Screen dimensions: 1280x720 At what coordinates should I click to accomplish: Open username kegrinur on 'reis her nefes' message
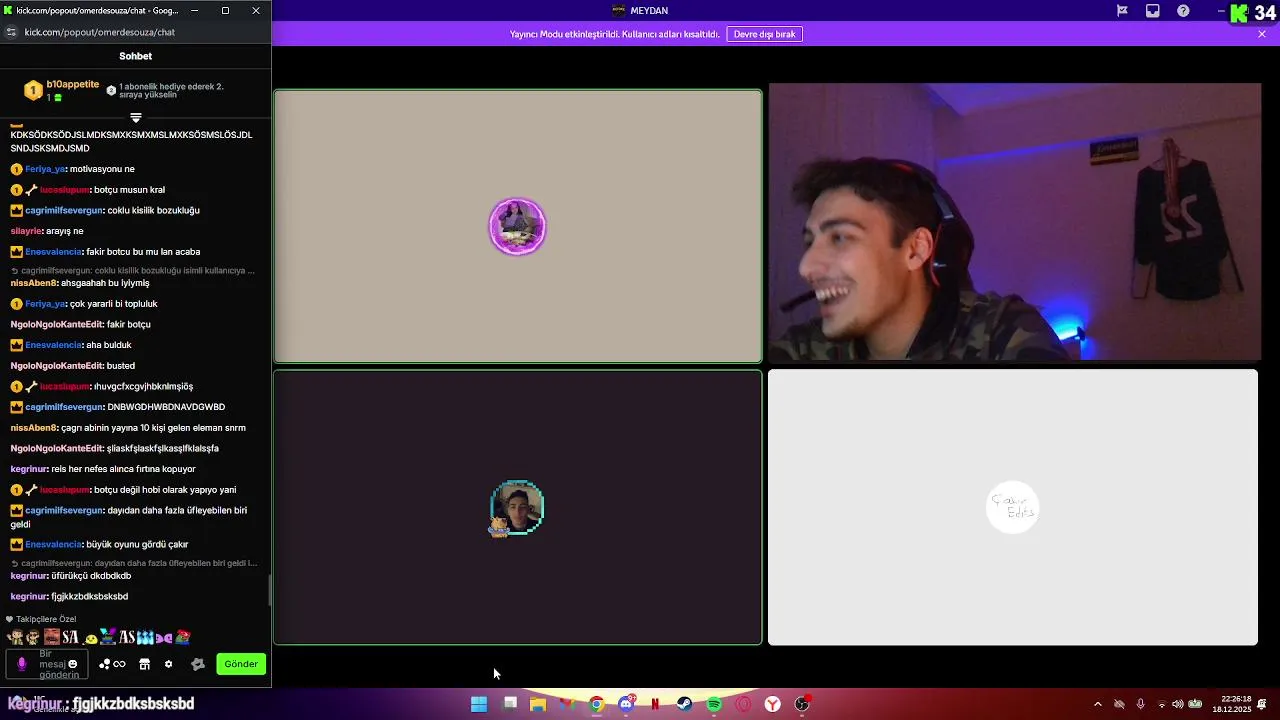click(x=29, y=469)
